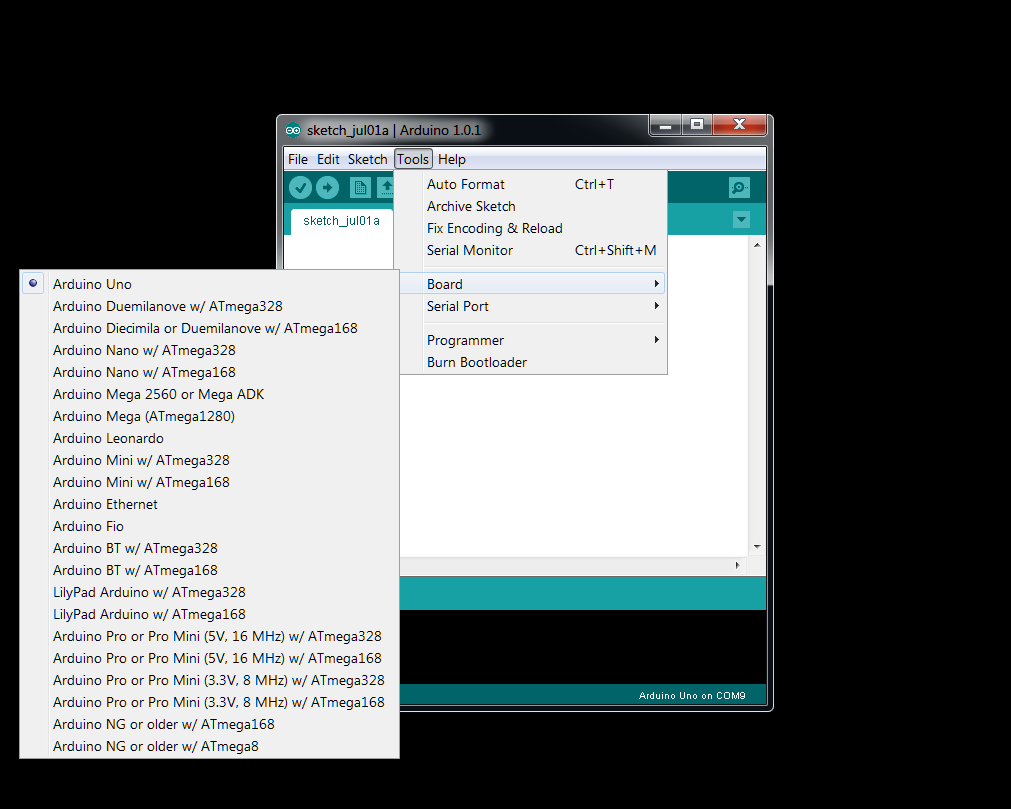Choose Pro Mini (5V, 16 MHz) w/ ATmega168
The width and height of the screenshot is (1011, 809).
click(x=210, y=658)
